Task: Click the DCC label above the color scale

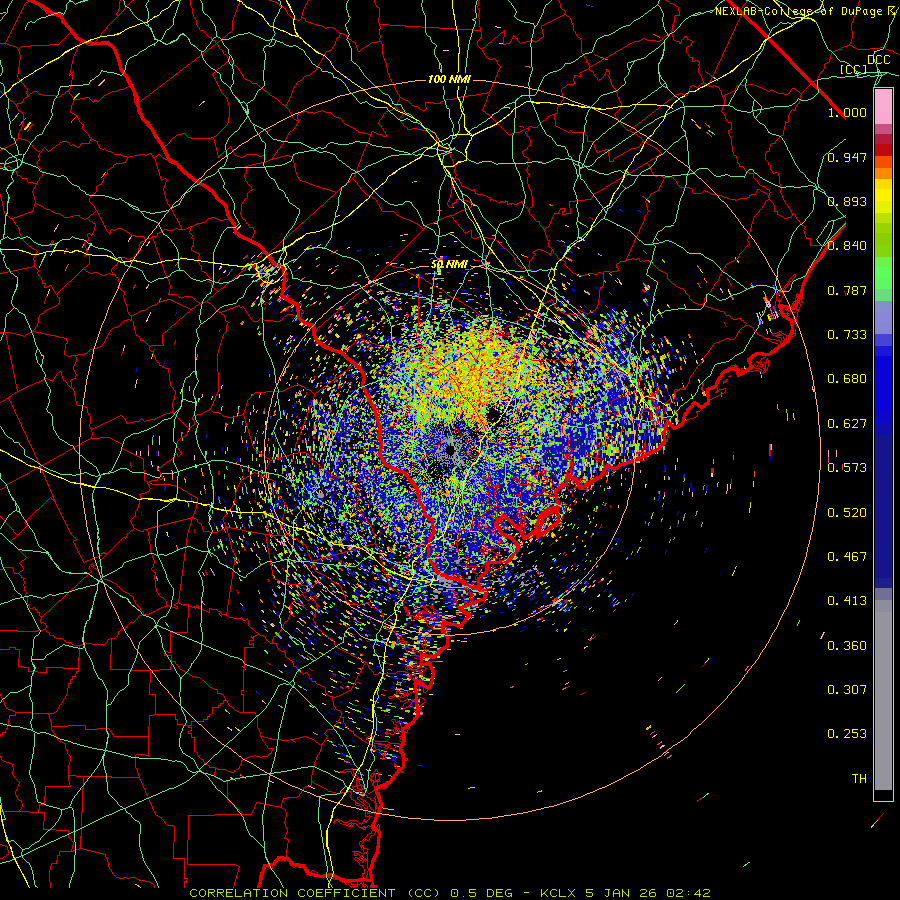Action: click(x=878, y=60)
